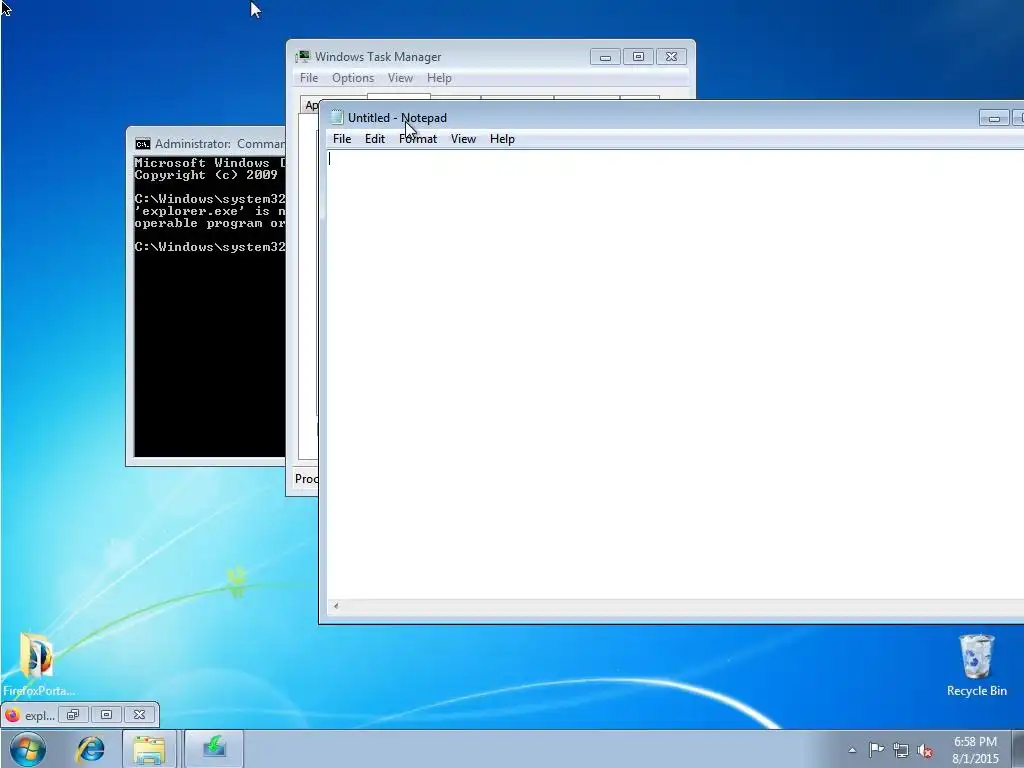Close the minimized 'expl...' window
The height and width of the screenshot is (768, 1024).
[139, 714]
